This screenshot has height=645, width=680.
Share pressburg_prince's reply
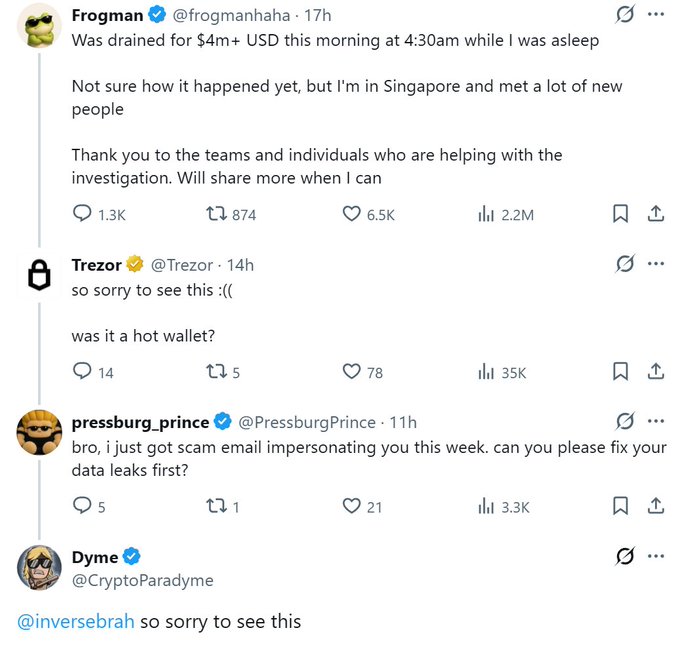coord(656,506)
